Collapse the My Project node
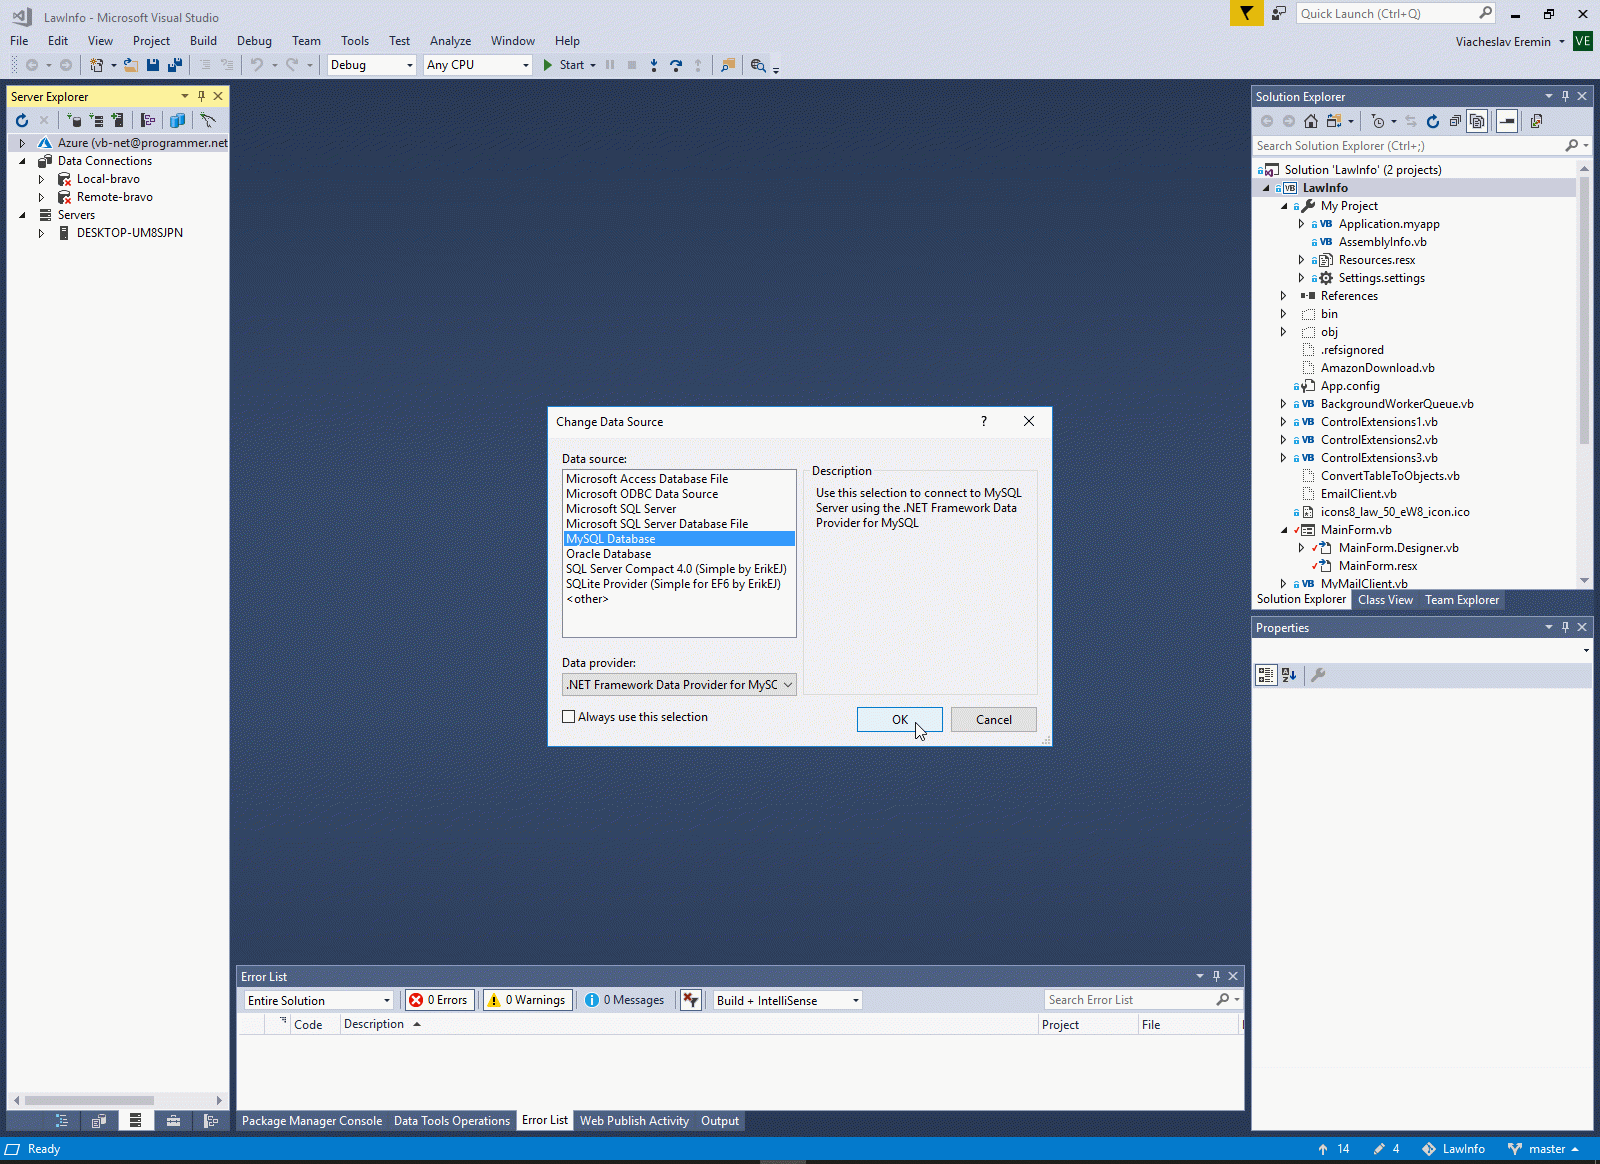 click(1285, 206)
